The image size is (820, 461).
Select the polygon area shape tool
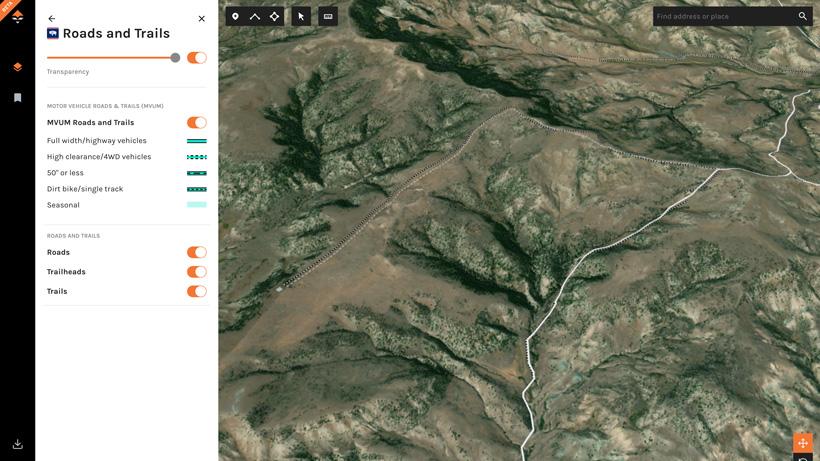coord(274,16)
